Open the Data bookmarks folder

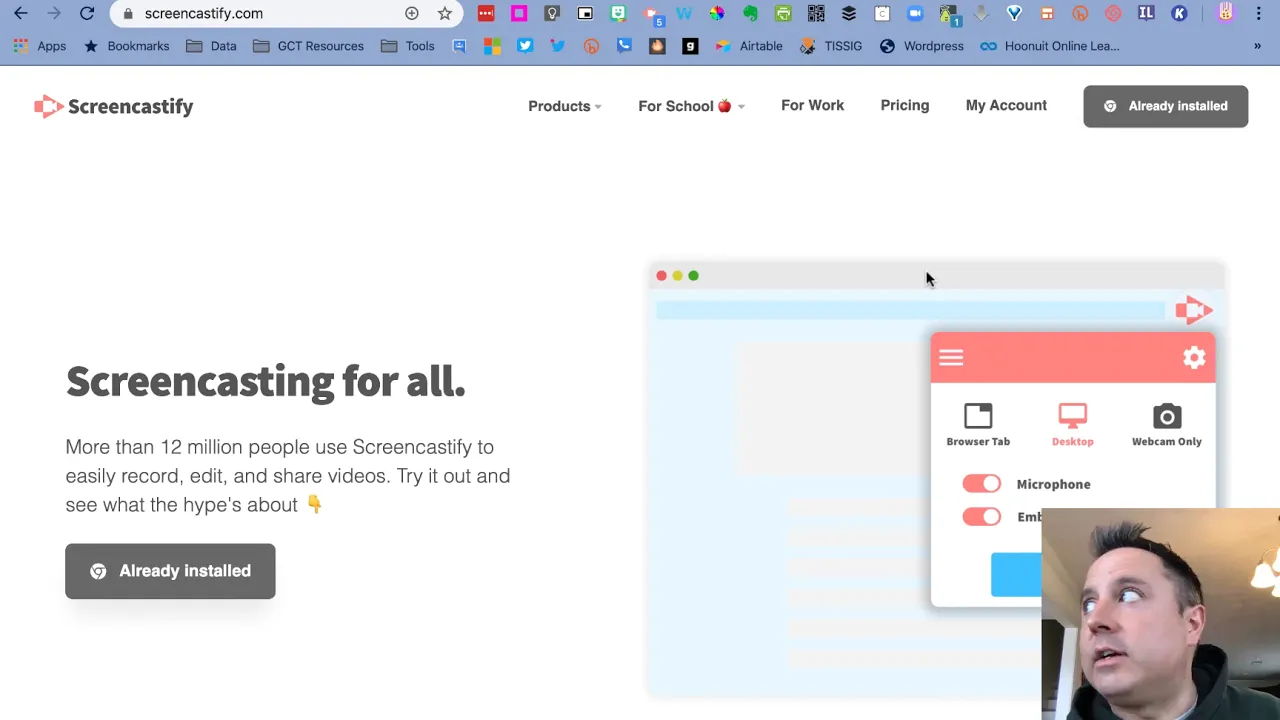pos(212,46)
